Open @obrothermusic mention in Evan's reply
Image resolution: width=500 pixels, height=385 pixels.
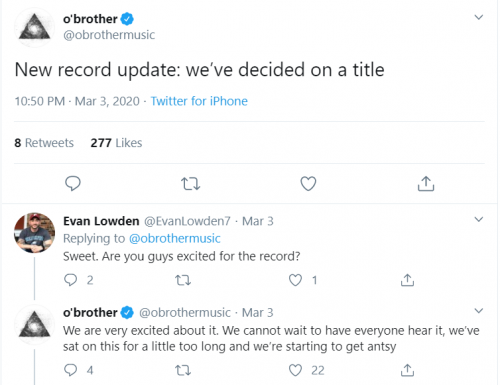(175, 239)
